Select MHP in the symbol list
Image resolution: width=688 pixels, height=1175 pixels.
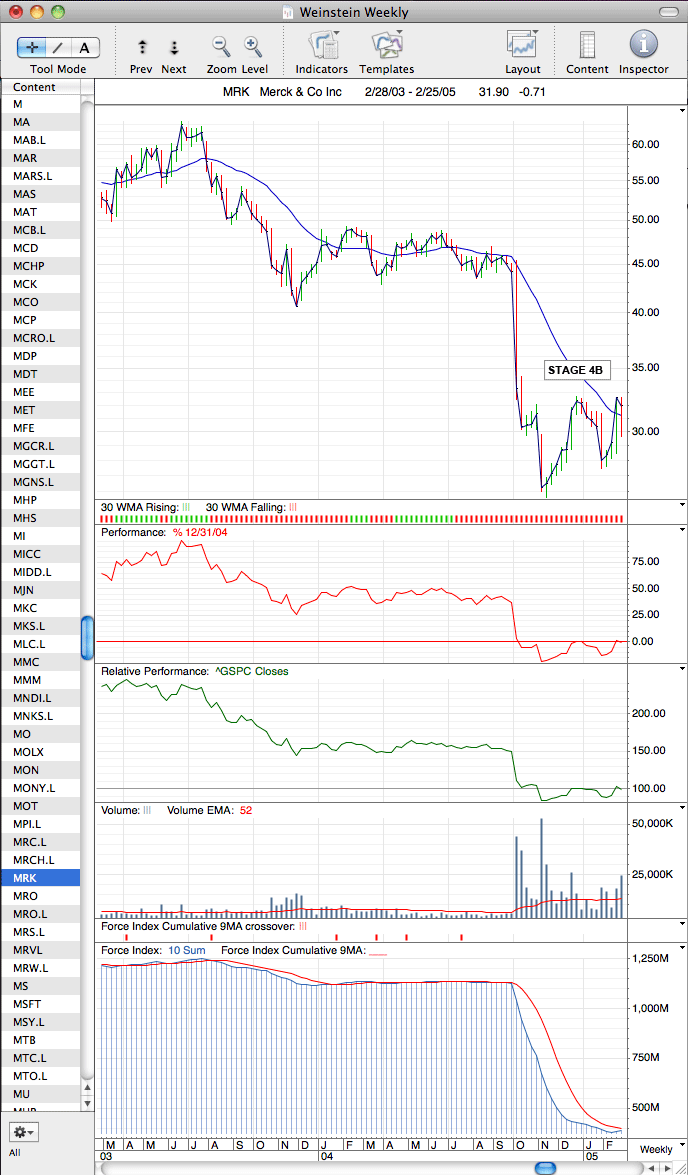[40, 500]
